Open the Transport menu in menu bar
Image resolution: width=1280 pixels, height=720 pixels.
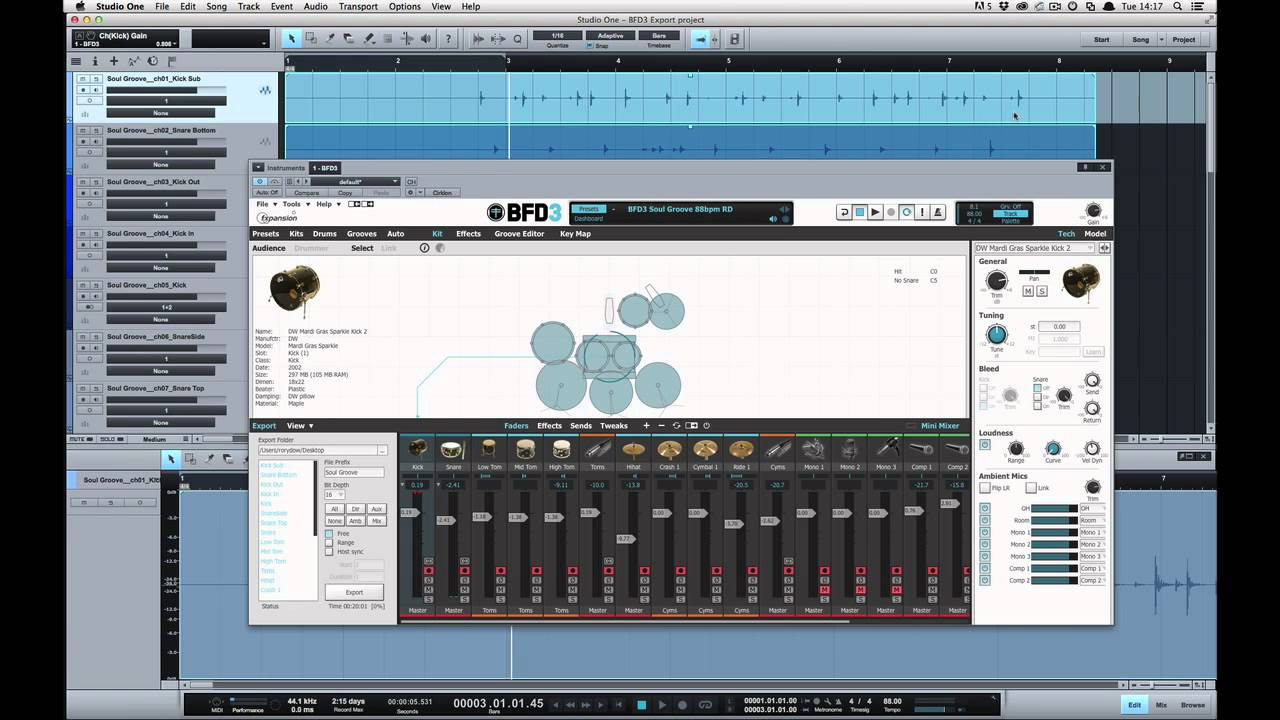pyautogui.click(x=358, y=6)
